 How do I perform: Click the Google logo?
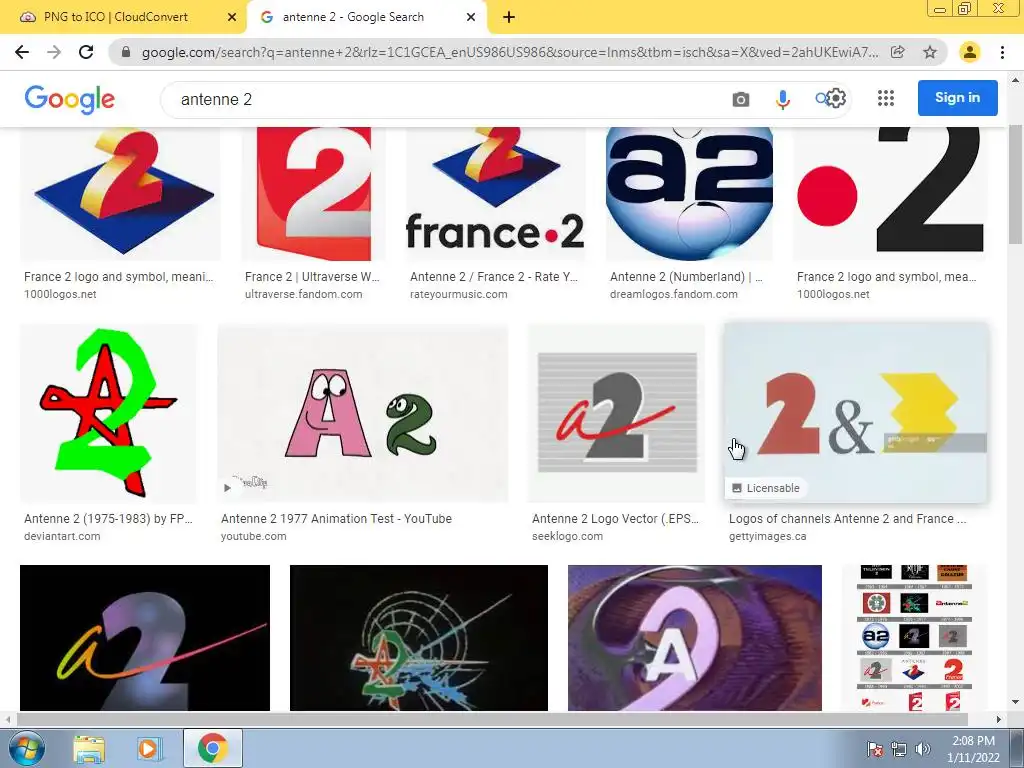pos(69,99)
